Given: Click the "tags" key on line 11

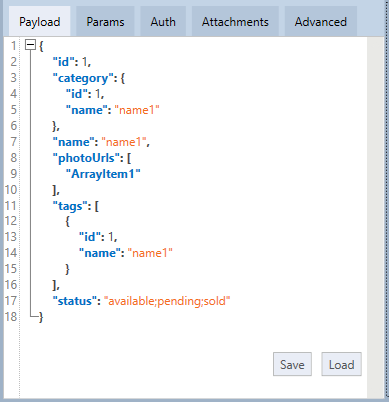Looking at the screenshot, I should [x=70, y=206].
